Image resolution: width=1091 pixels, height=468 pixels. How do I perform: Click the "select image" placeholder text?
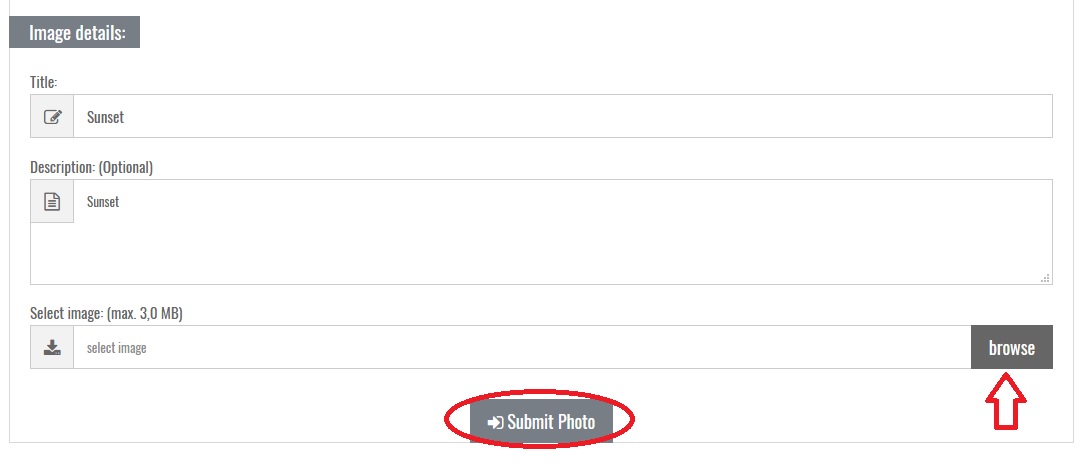coord(116,348)
